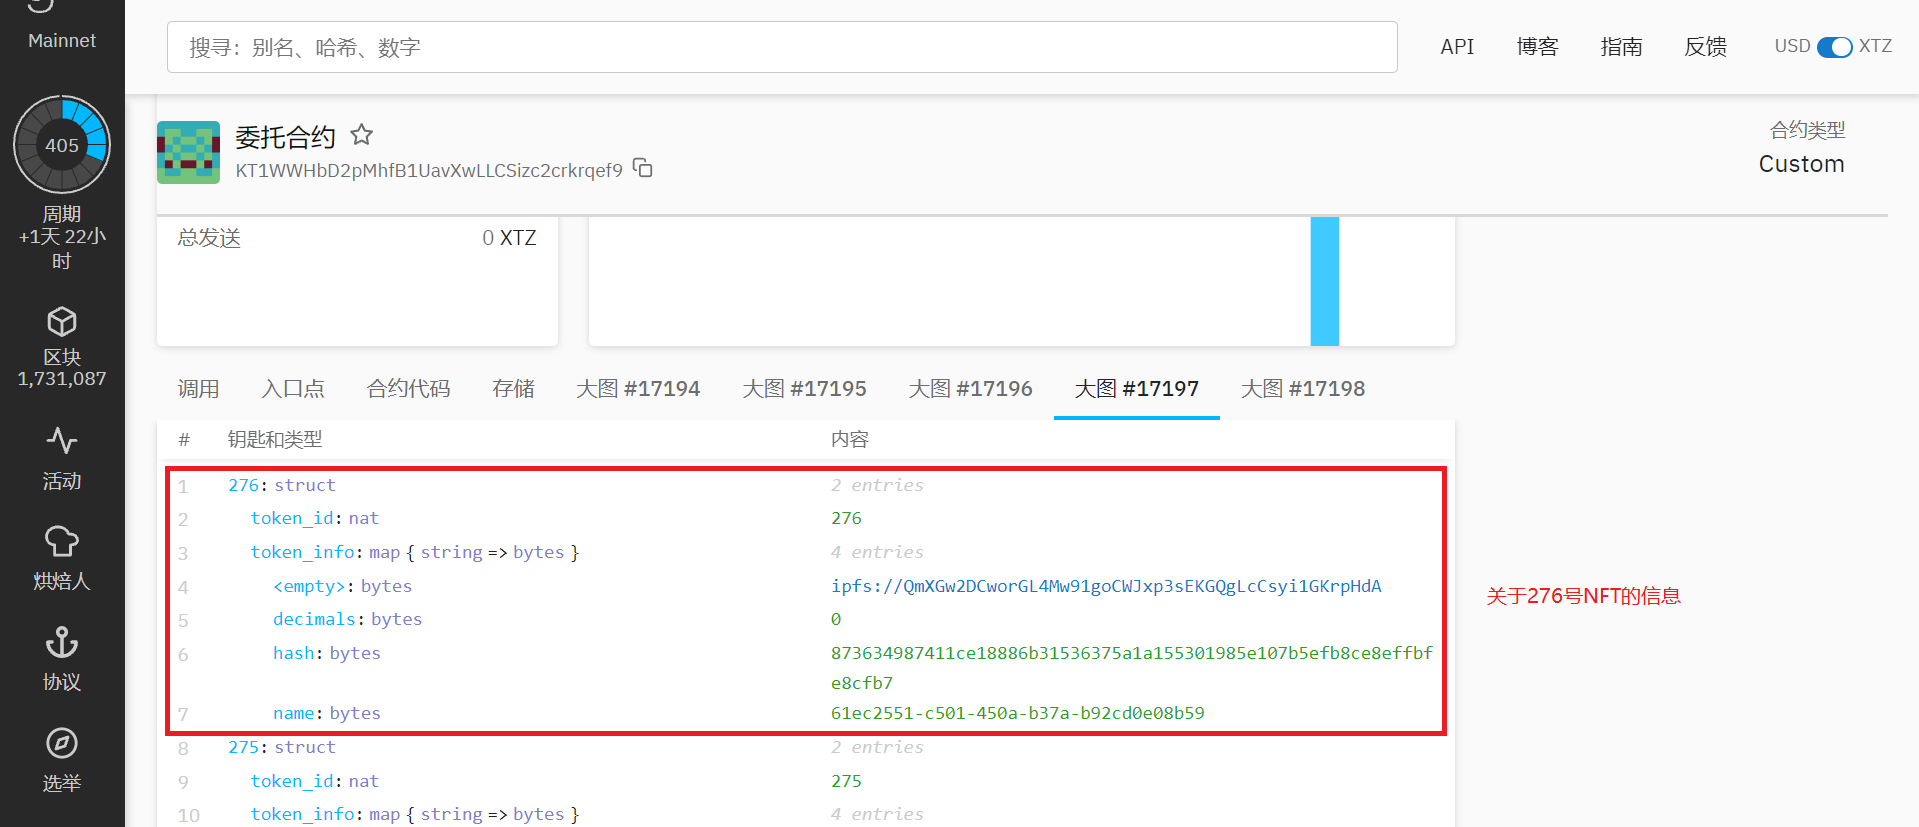The width and height of the screenshot is (1919, 827).
Task: Open the 协议 protocol anchor icon
Action: (62, 642)
